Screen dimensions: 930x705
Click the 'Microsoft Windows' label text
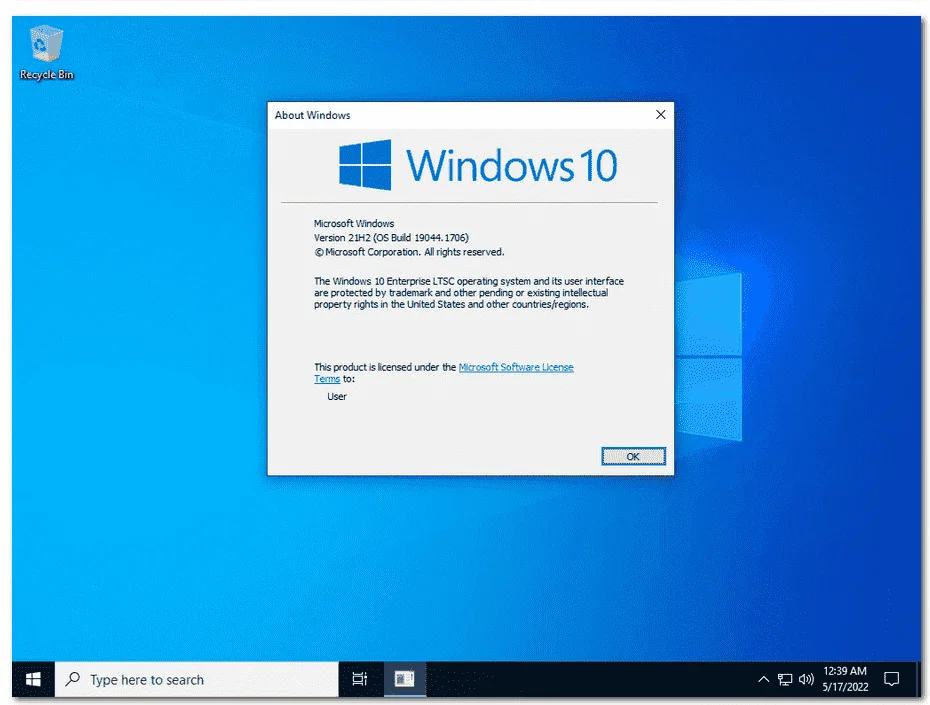pyautogui.click(x=354, y=224)
